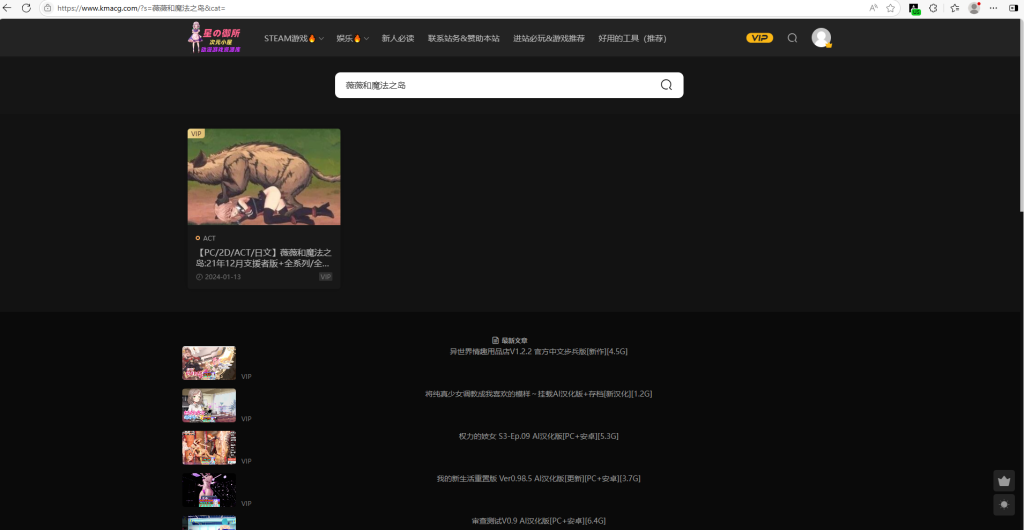The image size is (1024, 530).
Task: Click the page vertical scrollbar
Action: click(1021, 117)
